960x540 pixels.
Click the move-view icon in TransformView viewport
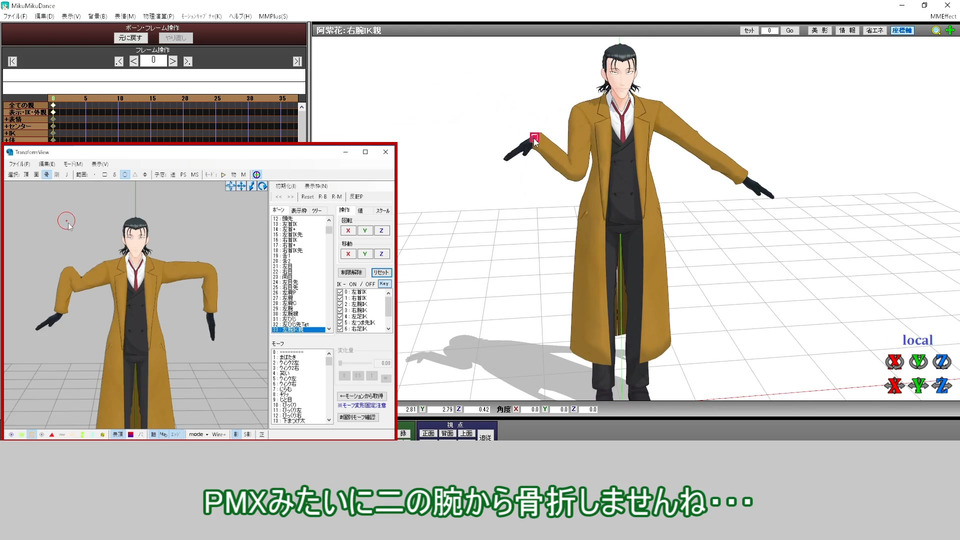pyautogui.click(x=231, y=186)
